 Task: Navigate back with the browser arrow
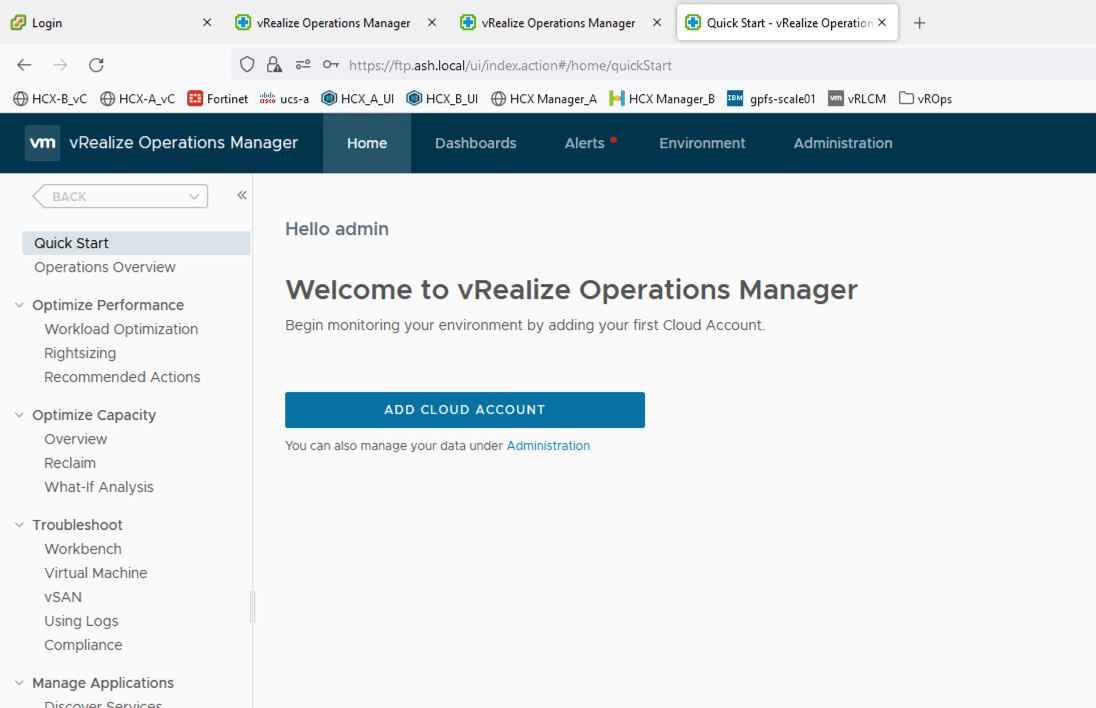pos(23,64)
